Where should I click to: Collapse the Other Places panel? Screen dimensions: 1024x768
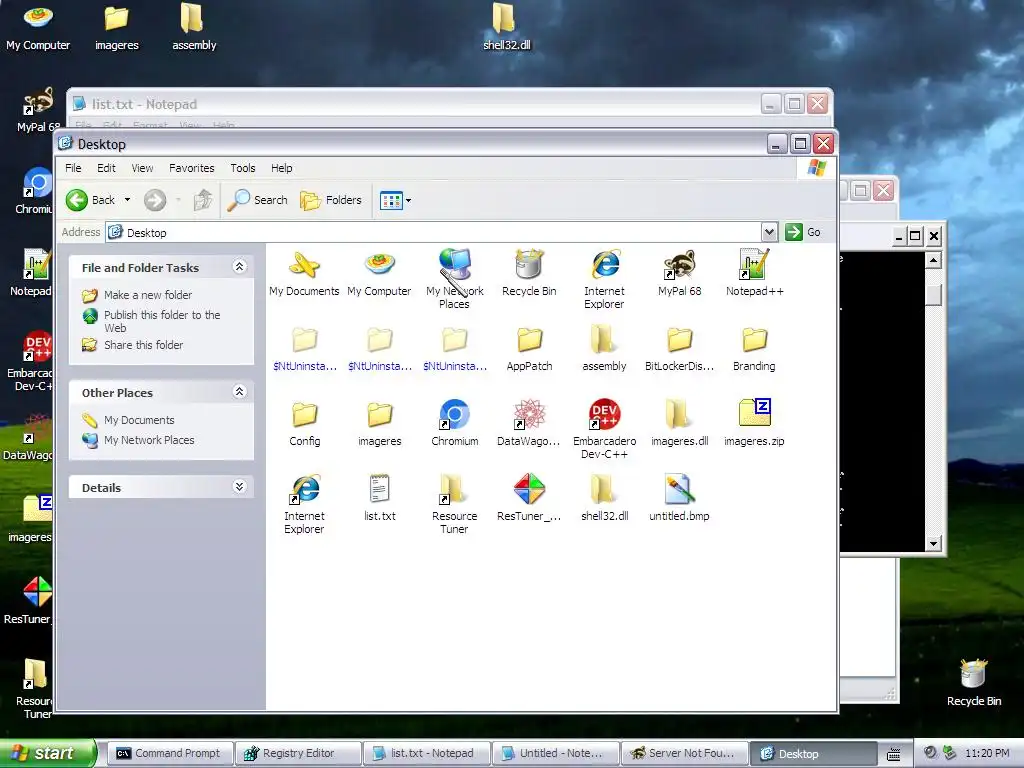click(239, 392)
